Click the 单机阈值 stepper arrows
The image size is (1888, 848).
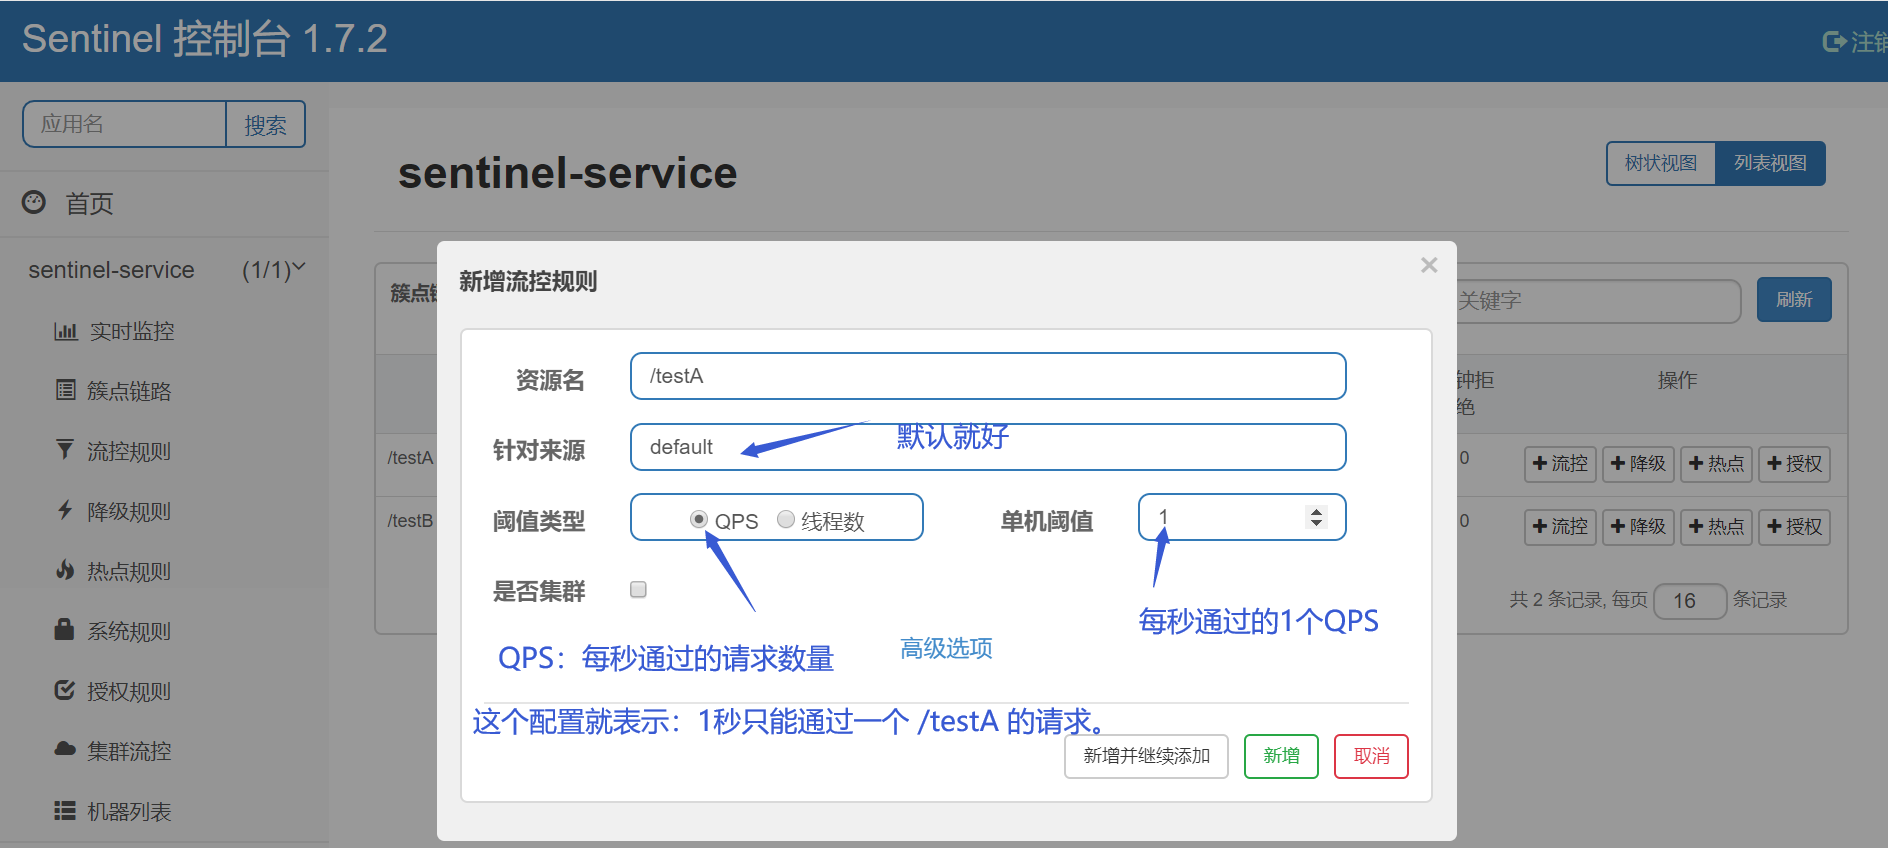pyautogui.click(x=1316, y=517)
